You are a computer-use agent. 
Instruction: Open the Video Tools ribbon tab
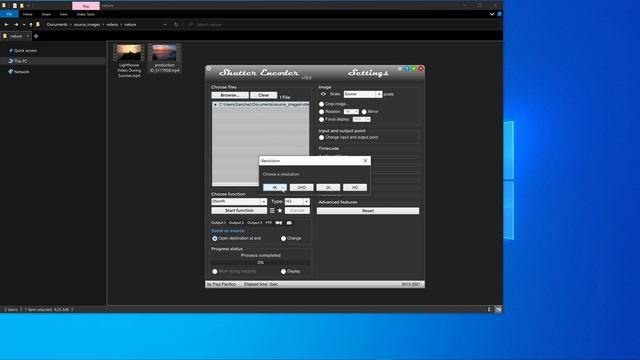click(x=86, y=14)
